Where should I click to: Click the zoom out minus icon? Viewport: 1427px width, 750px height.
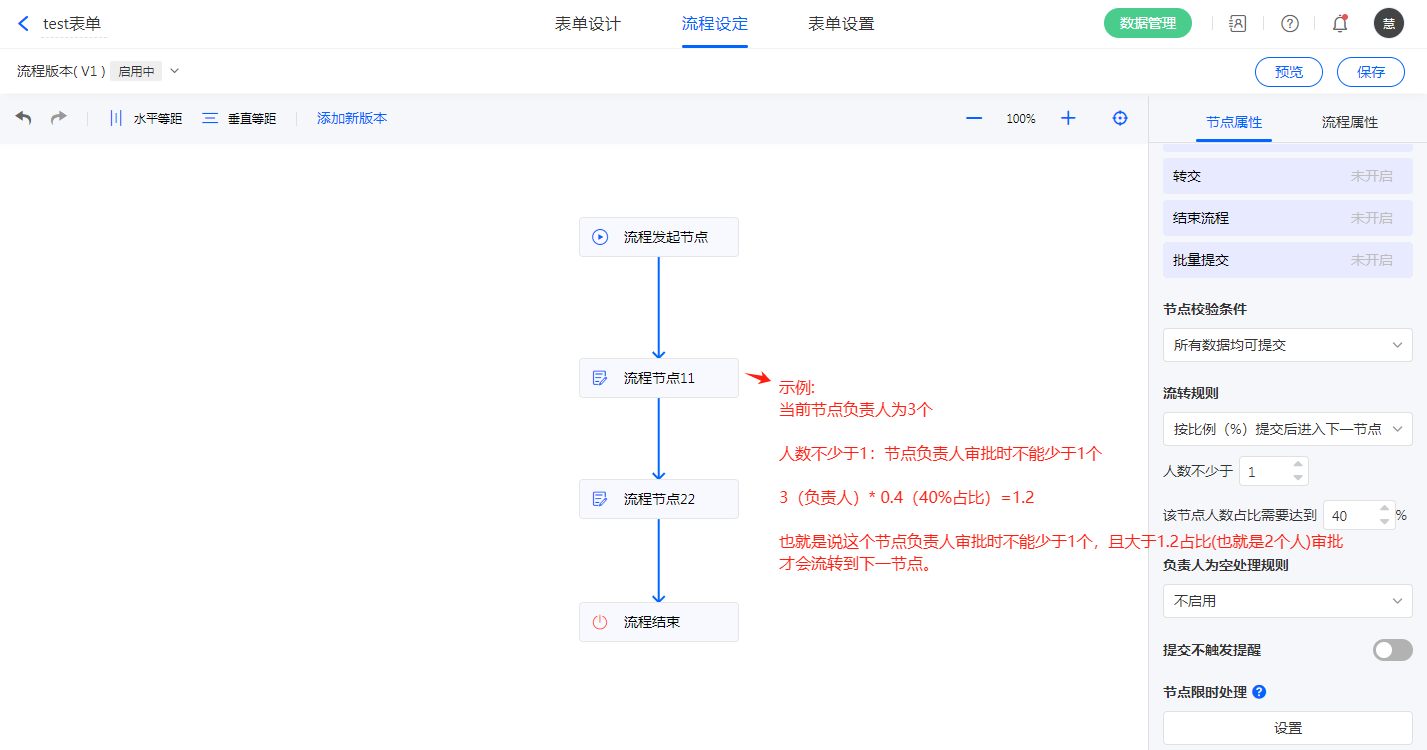pos(974,118)
